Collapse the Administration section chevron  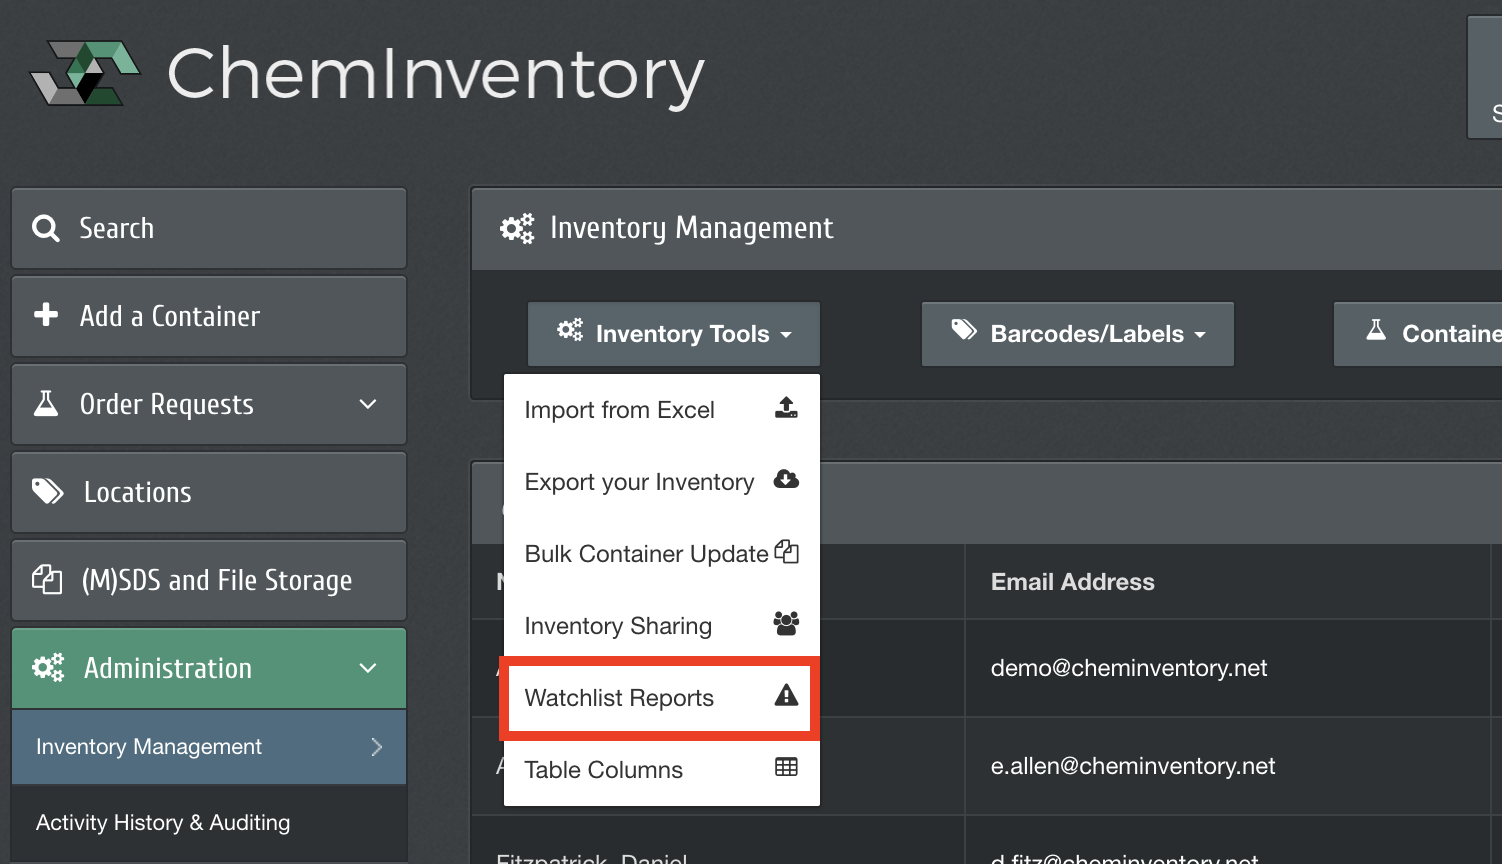[368, 668]
